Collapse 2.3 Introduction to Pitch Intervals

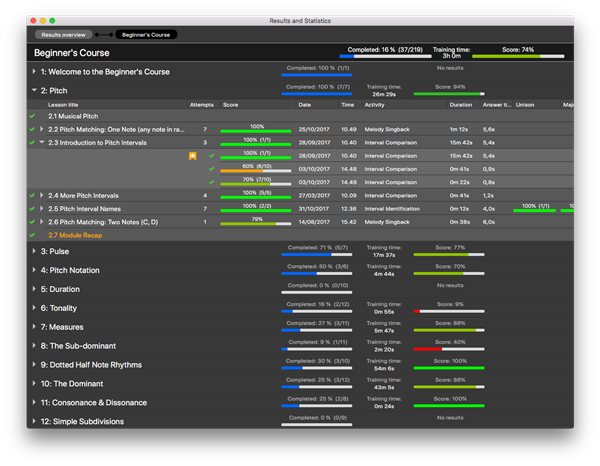41,143
